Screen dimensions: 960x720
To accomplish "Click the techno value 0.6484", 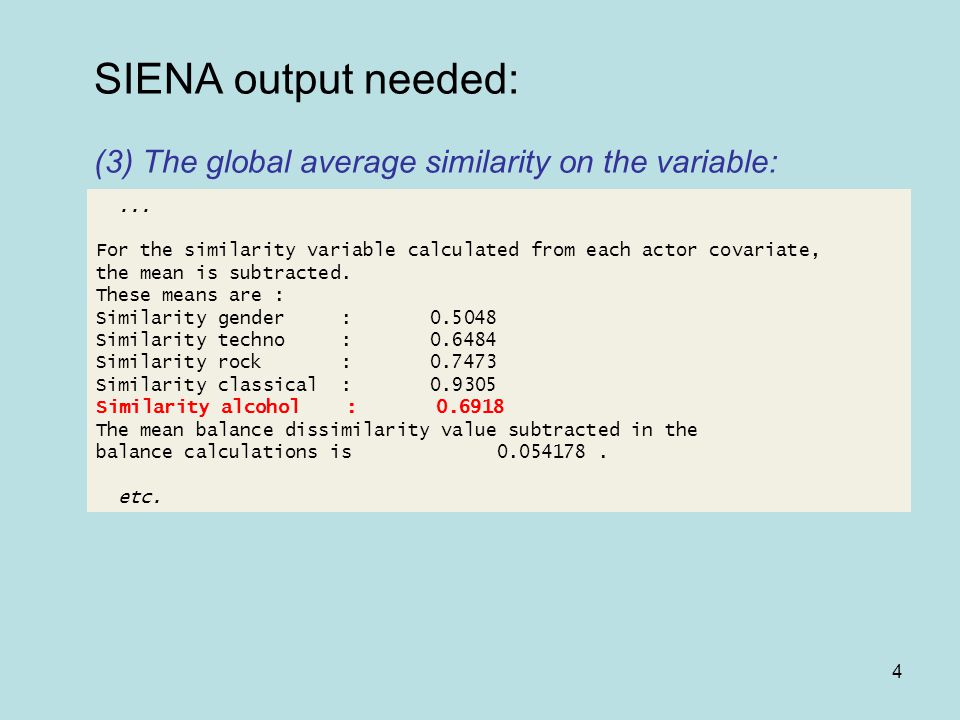I will 463,340.
